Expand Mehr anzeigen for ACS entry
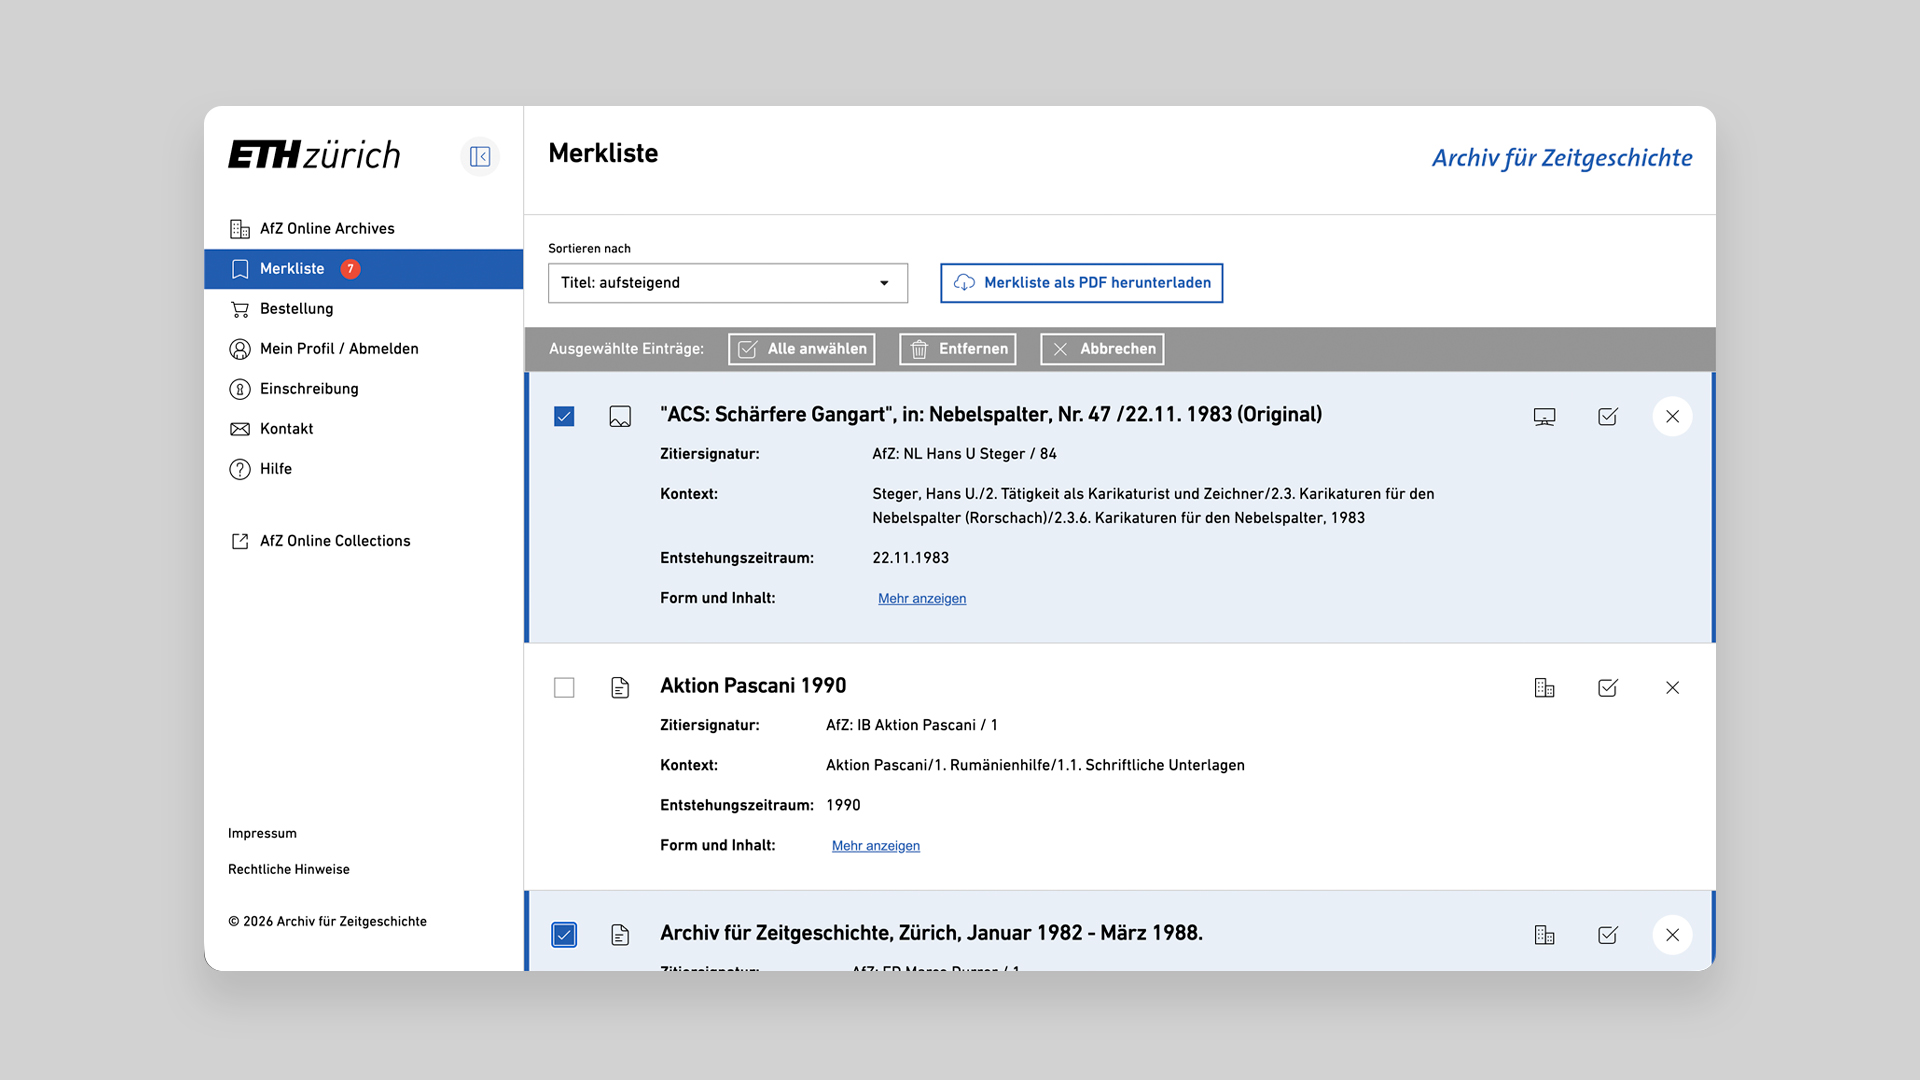 921,599
